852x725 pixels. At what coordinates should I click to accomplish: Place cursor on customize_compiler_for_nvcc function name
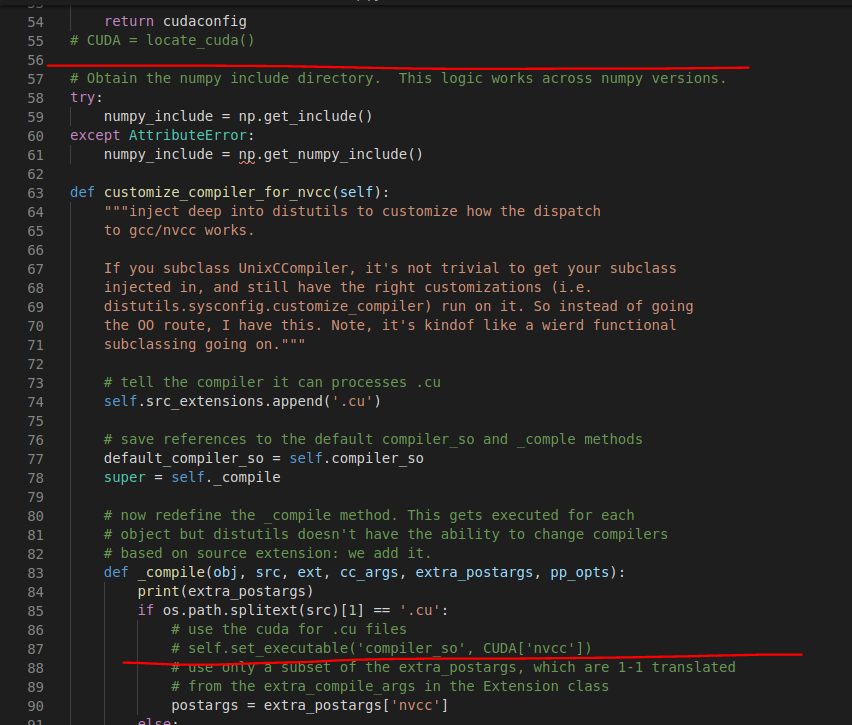(217, 192)
